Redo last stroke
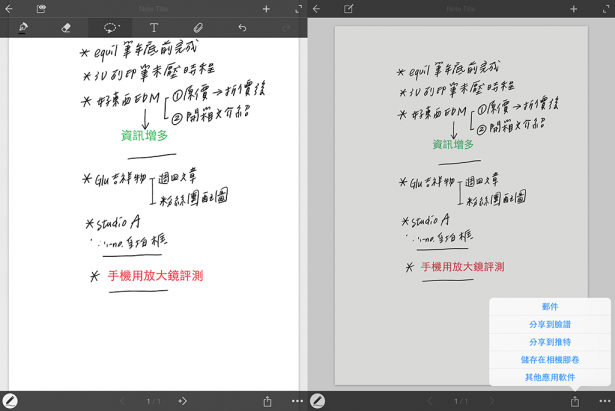 (286, 27)
